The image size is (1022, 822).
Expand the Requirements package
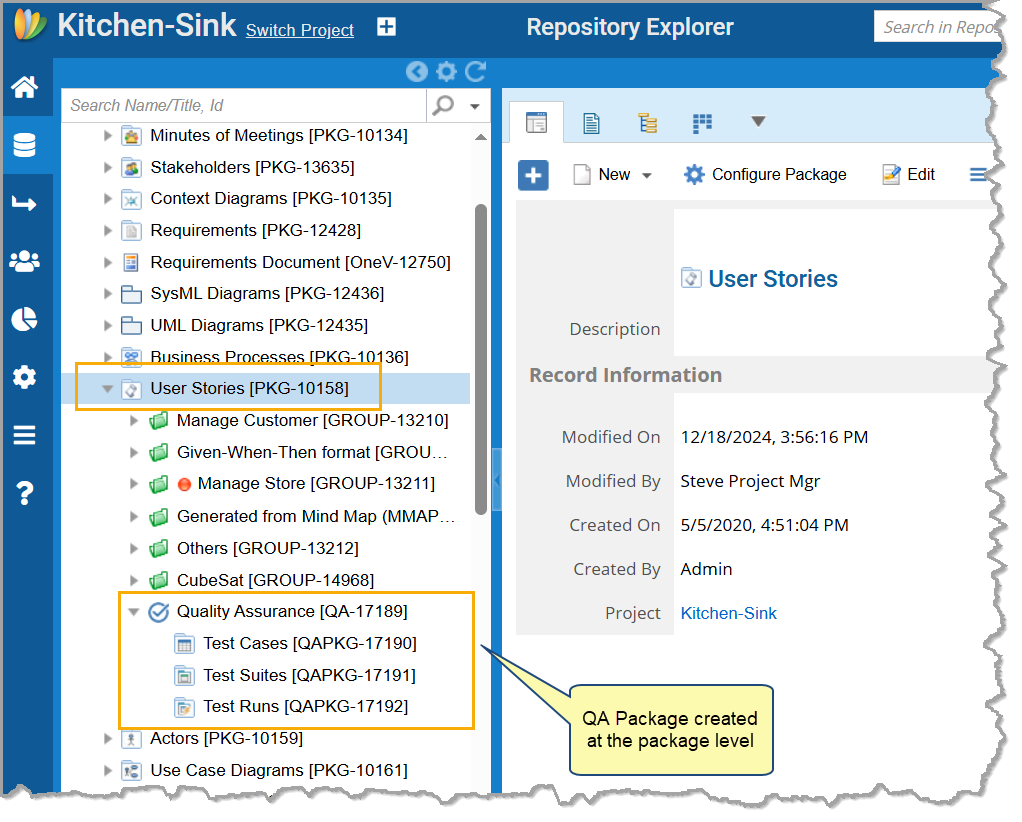tap(108, 231)
